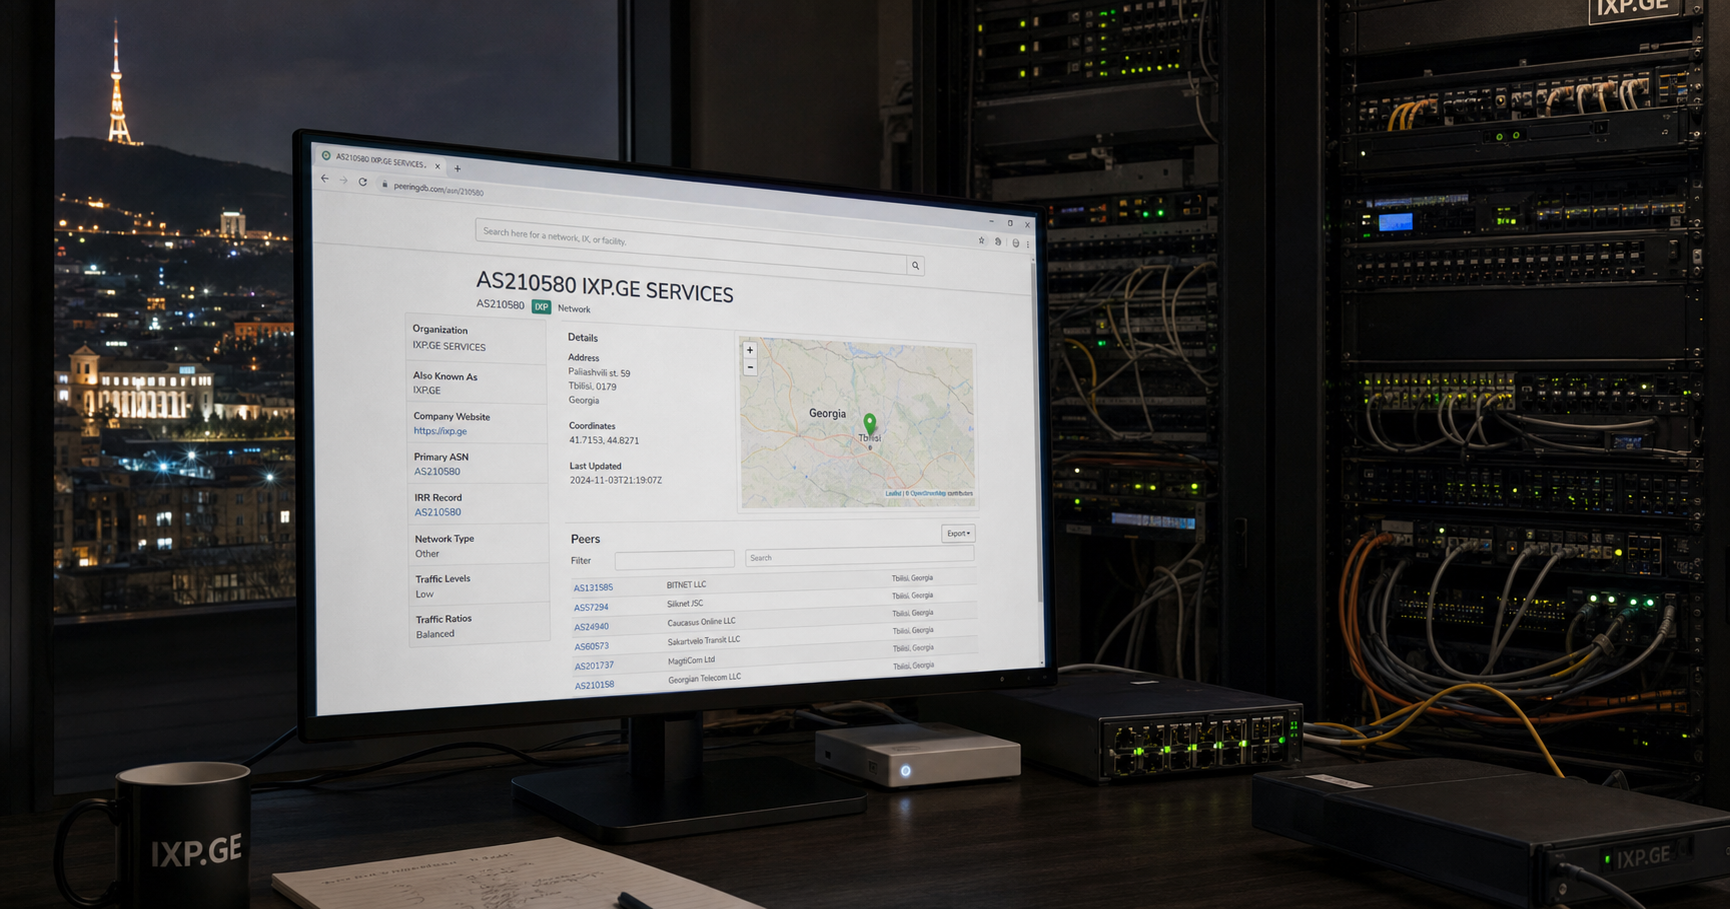Viewport: 1730px width, 909px height.
Task: Click the Peers Search field
Action: pyautogui.click(x=859, y=558)
